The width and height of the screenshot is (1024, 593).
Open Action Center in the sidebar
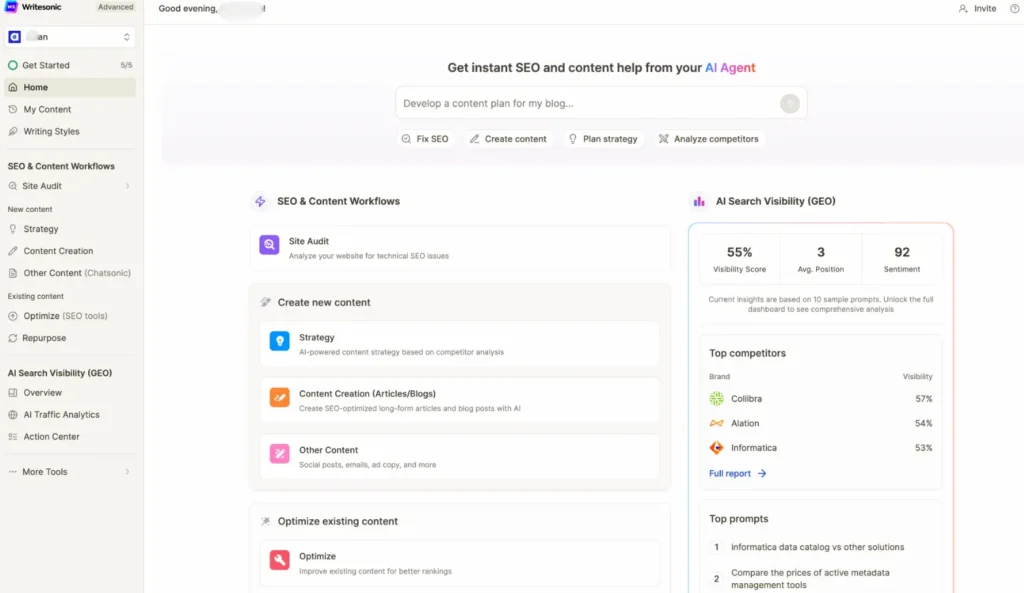coord(70,437)
